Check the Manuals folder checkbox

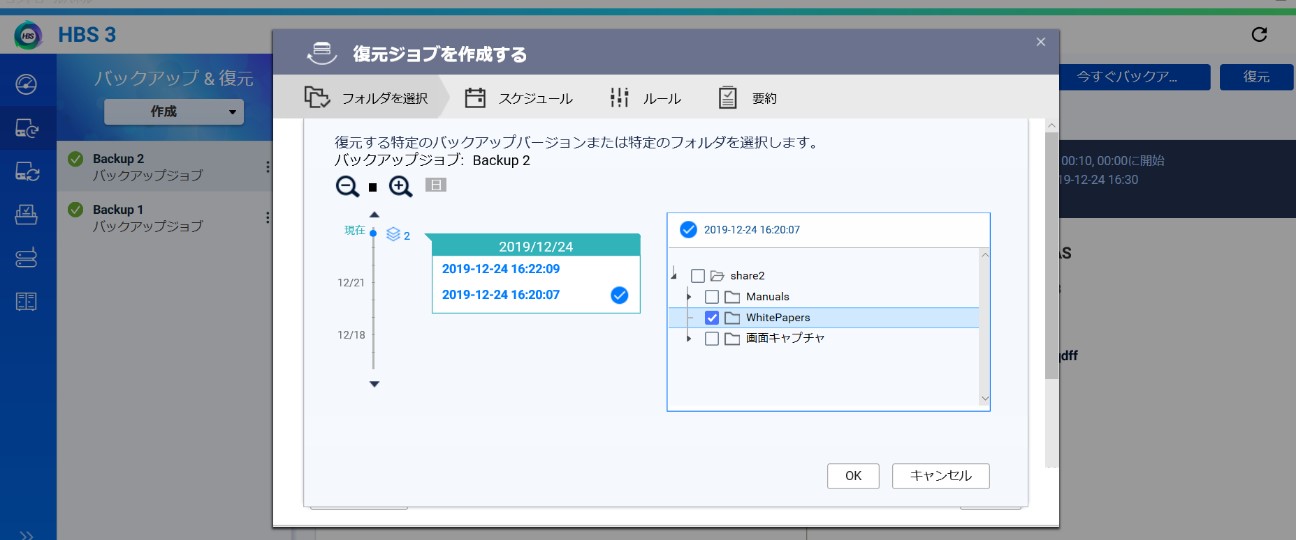(712, 297)
